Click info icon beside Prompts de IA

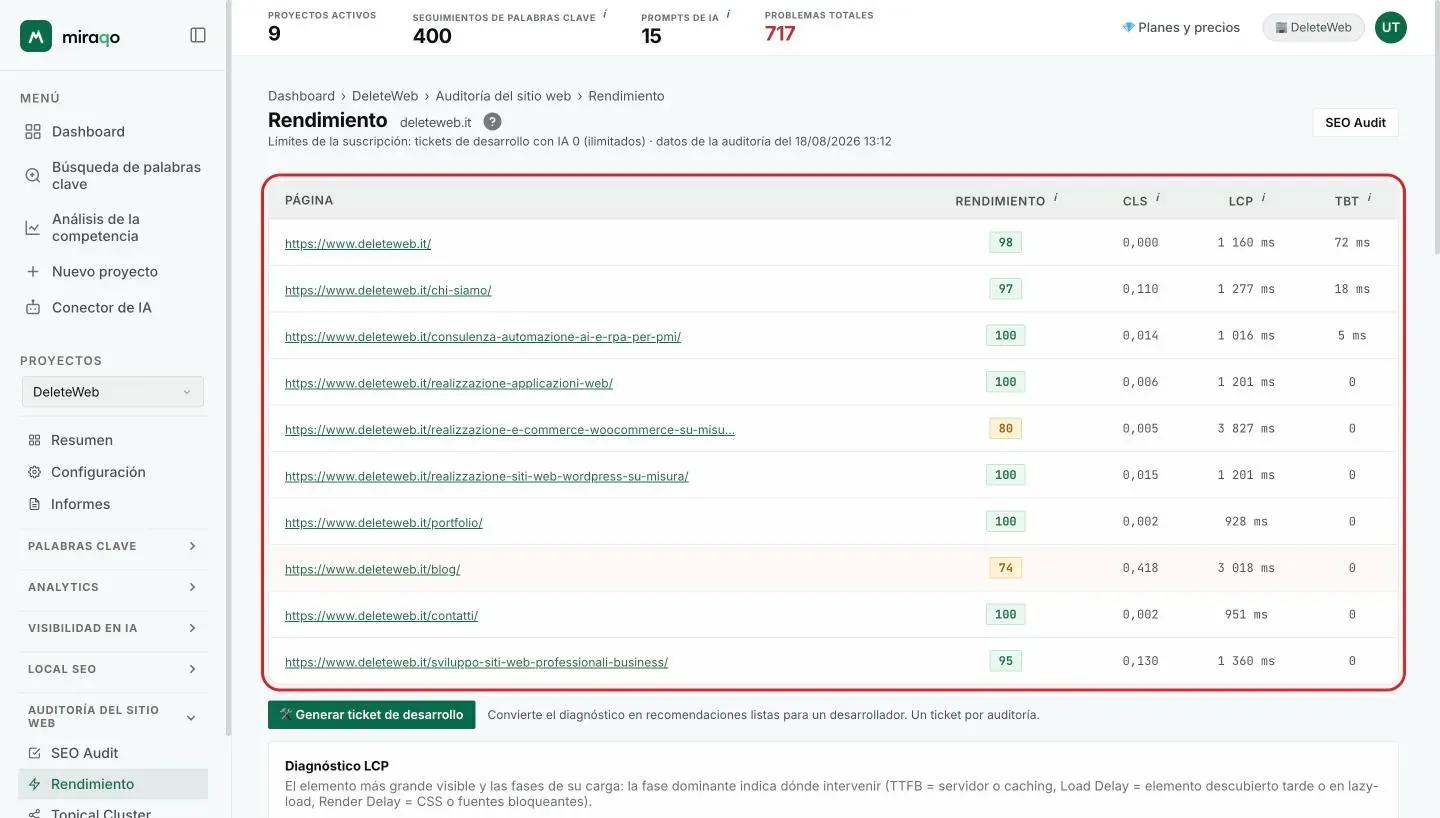[x=728, y=14]
